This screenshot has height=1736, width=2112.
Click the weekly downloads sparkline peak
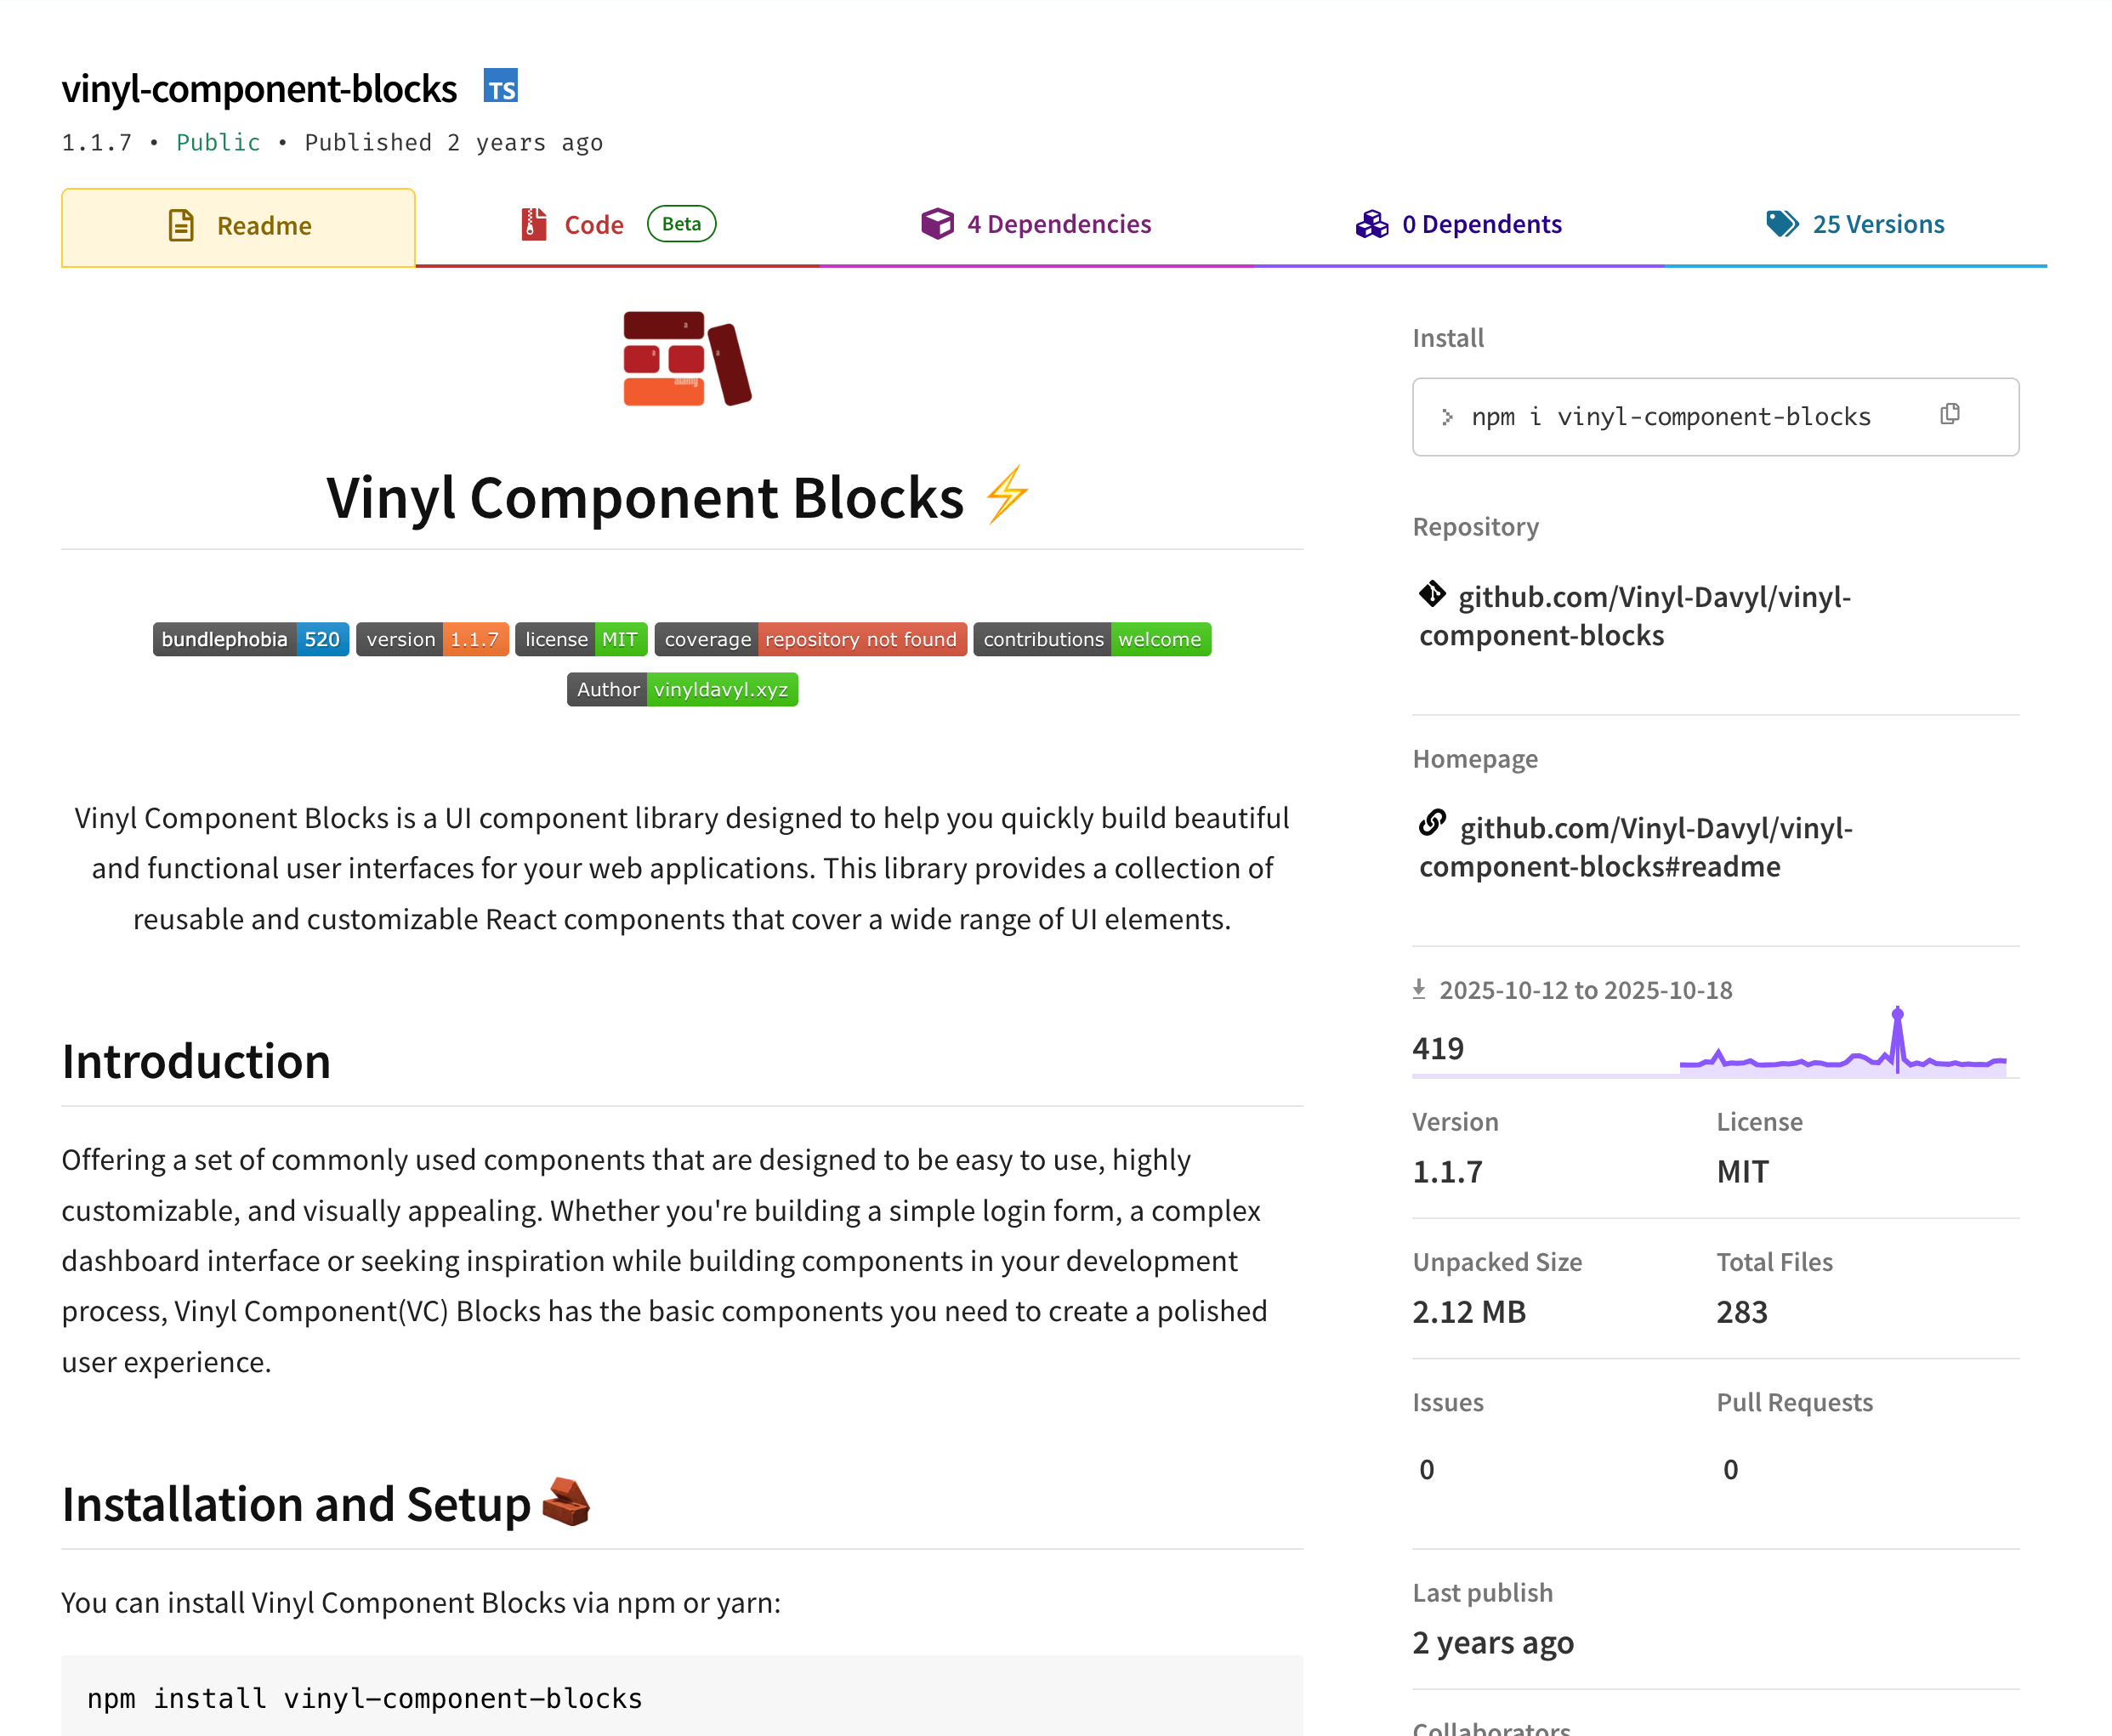[1897, 1016]
